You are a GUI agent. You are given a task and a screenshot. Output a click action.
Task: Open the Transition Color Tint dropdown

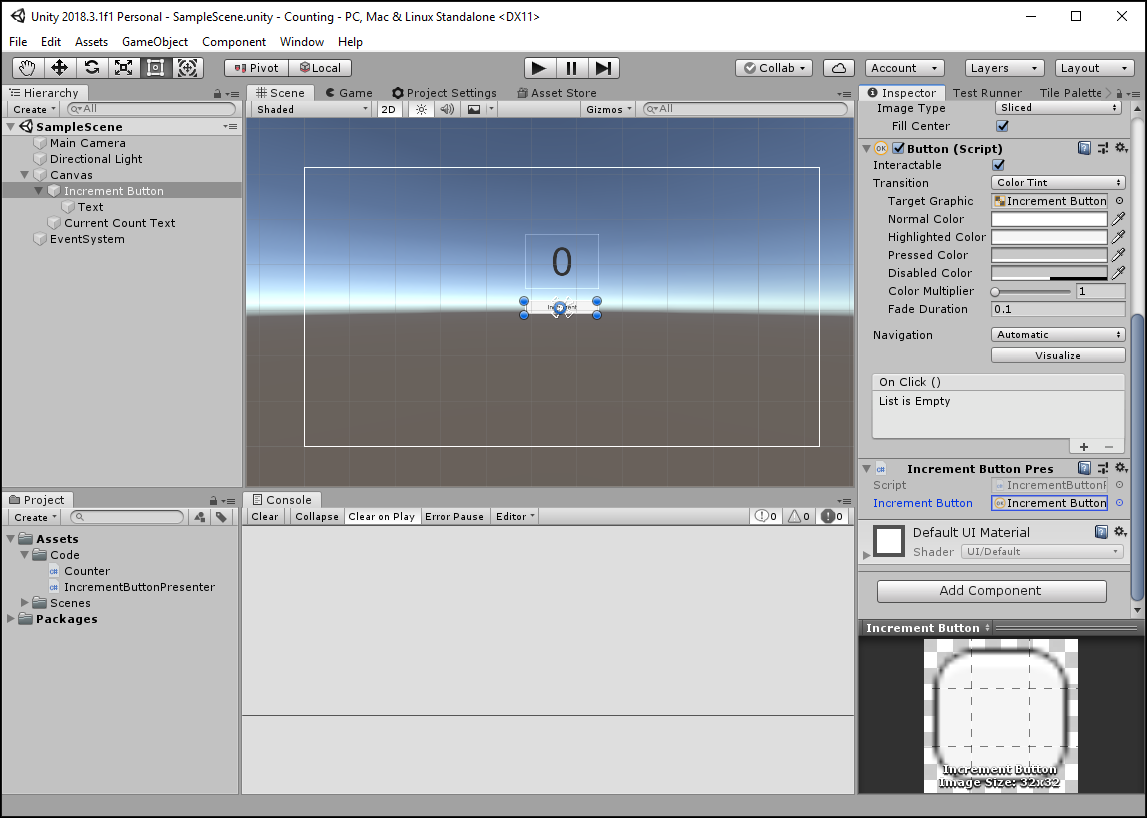(1058, 183)
